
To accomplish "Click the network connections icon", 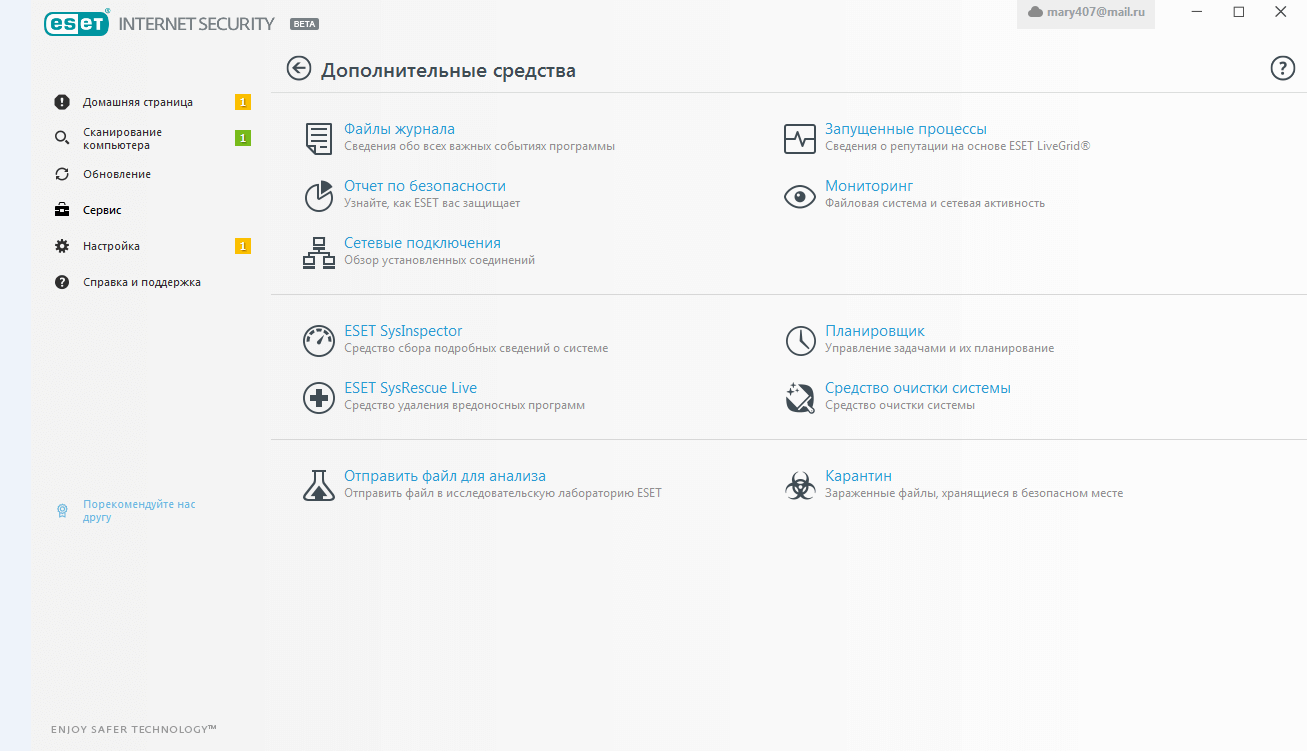I will pos(318,253).
